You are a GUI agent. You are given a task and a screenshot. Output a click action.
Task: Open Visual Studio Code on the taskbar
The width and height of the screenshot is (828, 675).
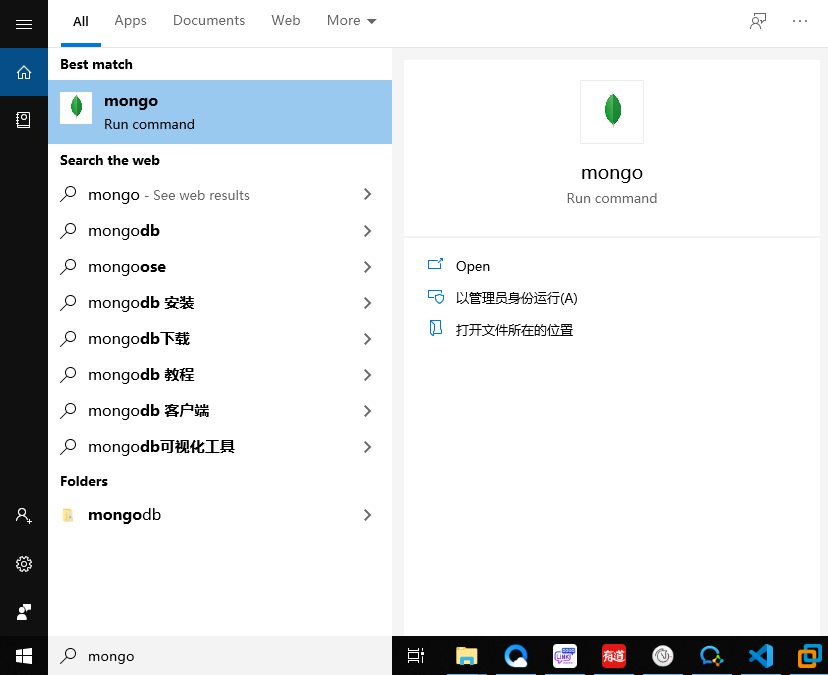pos(761,656)
